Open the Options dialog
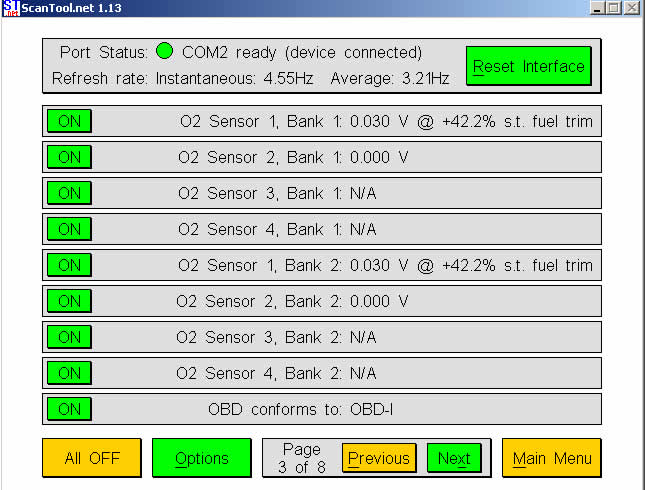 201,458
